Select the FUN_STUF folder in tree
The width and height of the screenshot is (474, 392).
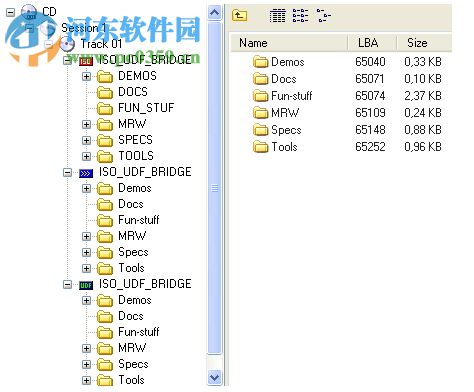[x=146, y=108]
